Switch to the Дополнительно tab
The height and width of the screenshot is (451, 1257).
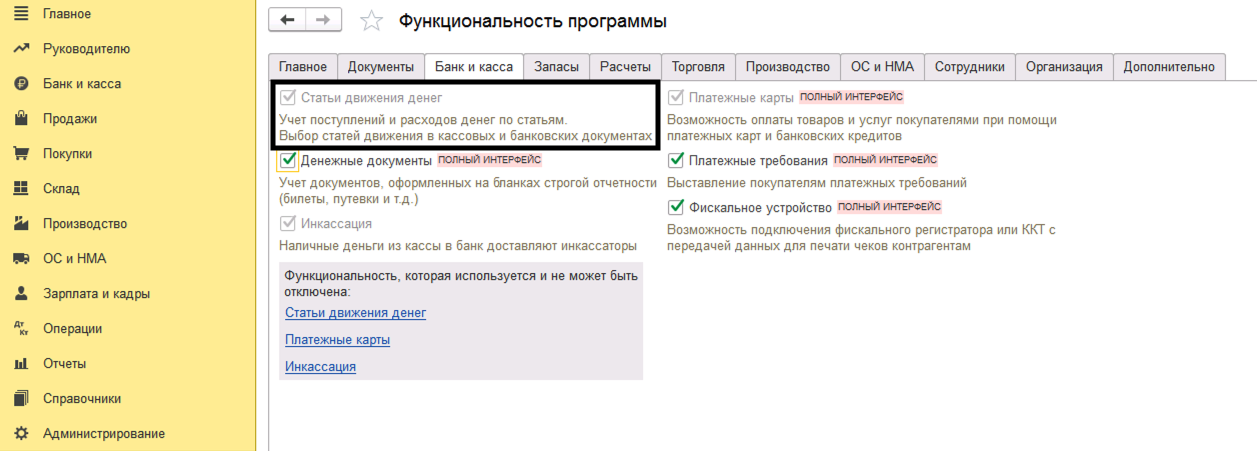pyautogui.click(x=1169, y=67)
